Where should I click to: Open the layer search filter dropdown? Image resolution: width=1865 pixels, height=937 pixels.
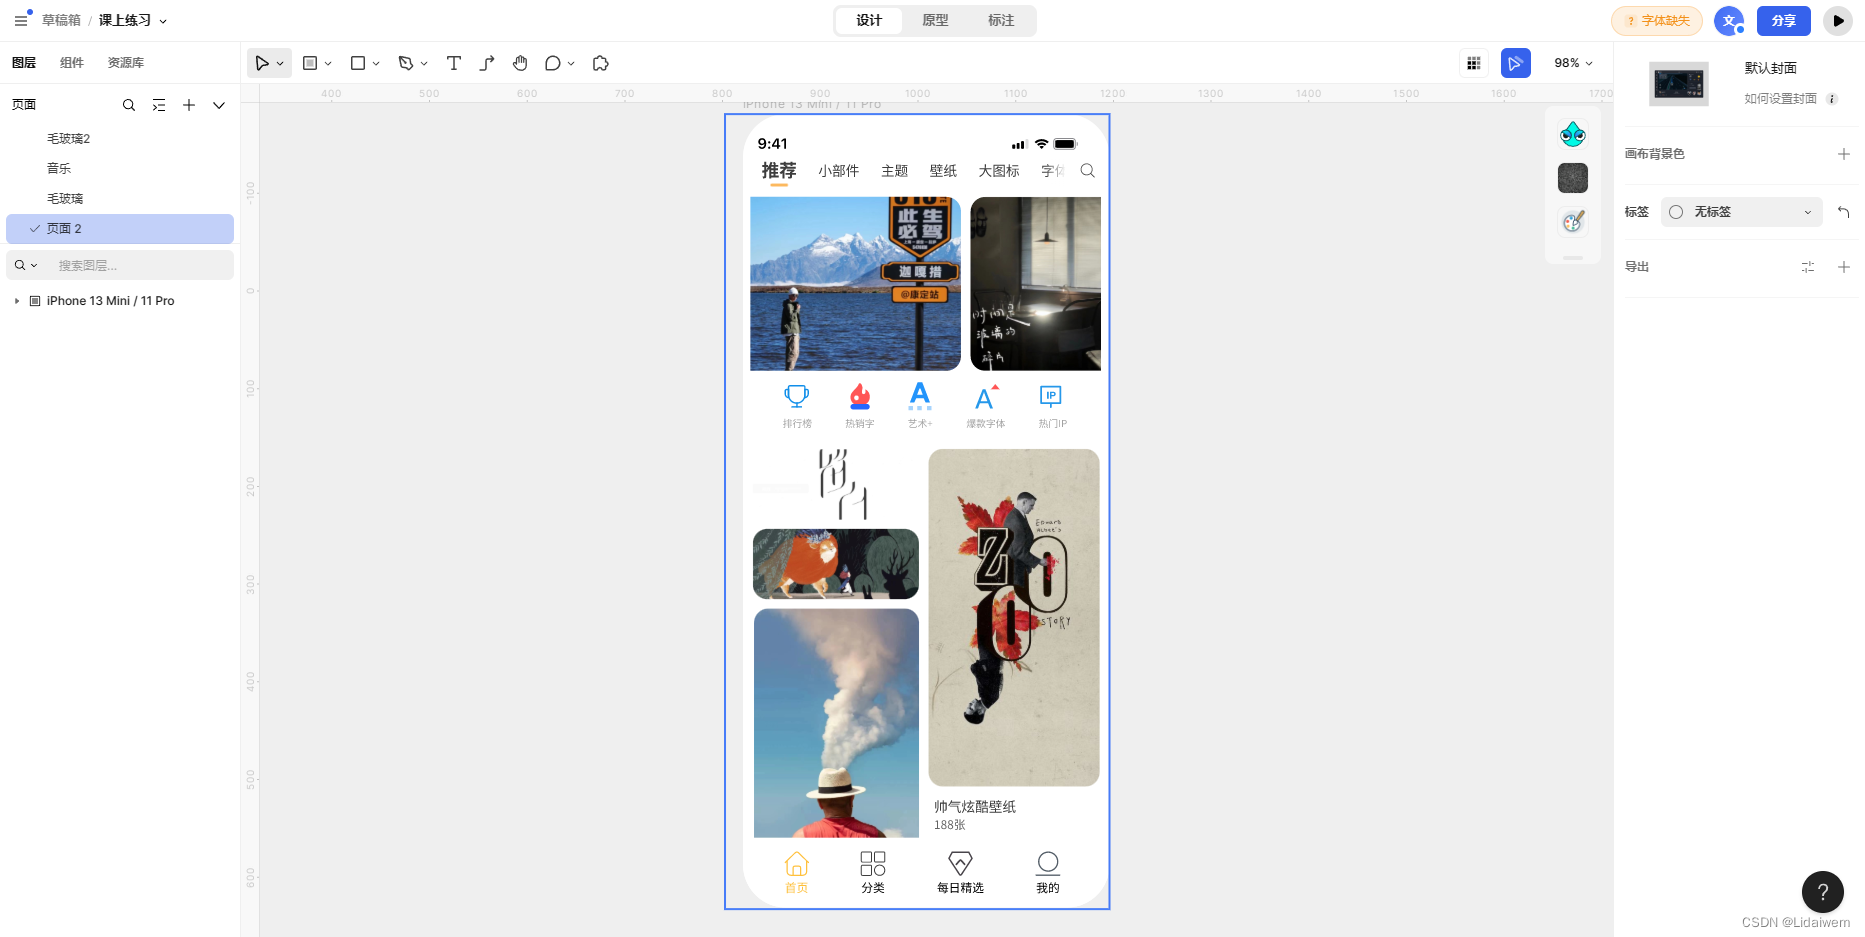[26, 266]
